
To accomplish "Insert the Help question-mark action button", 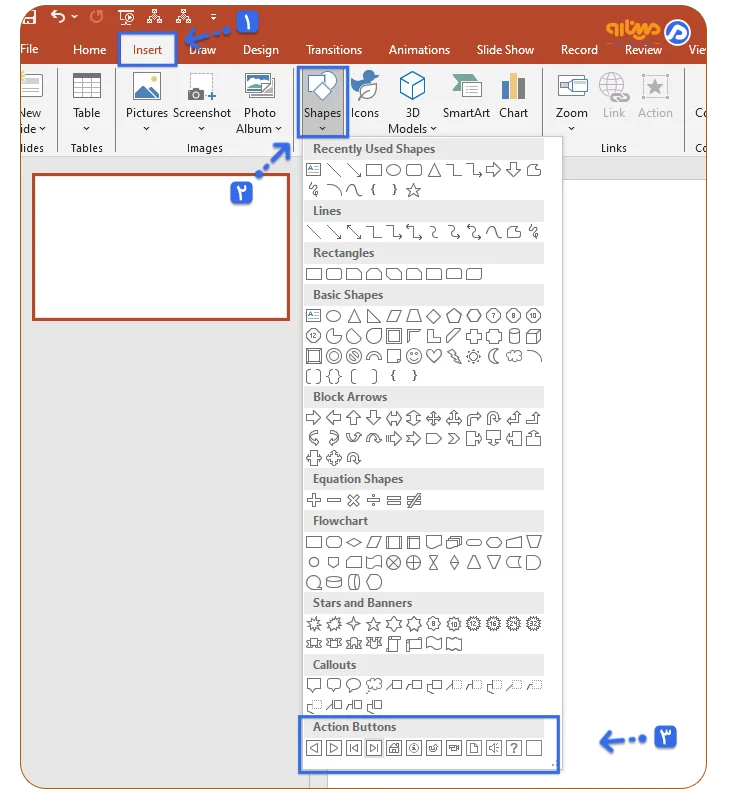I will coord(513,748).
